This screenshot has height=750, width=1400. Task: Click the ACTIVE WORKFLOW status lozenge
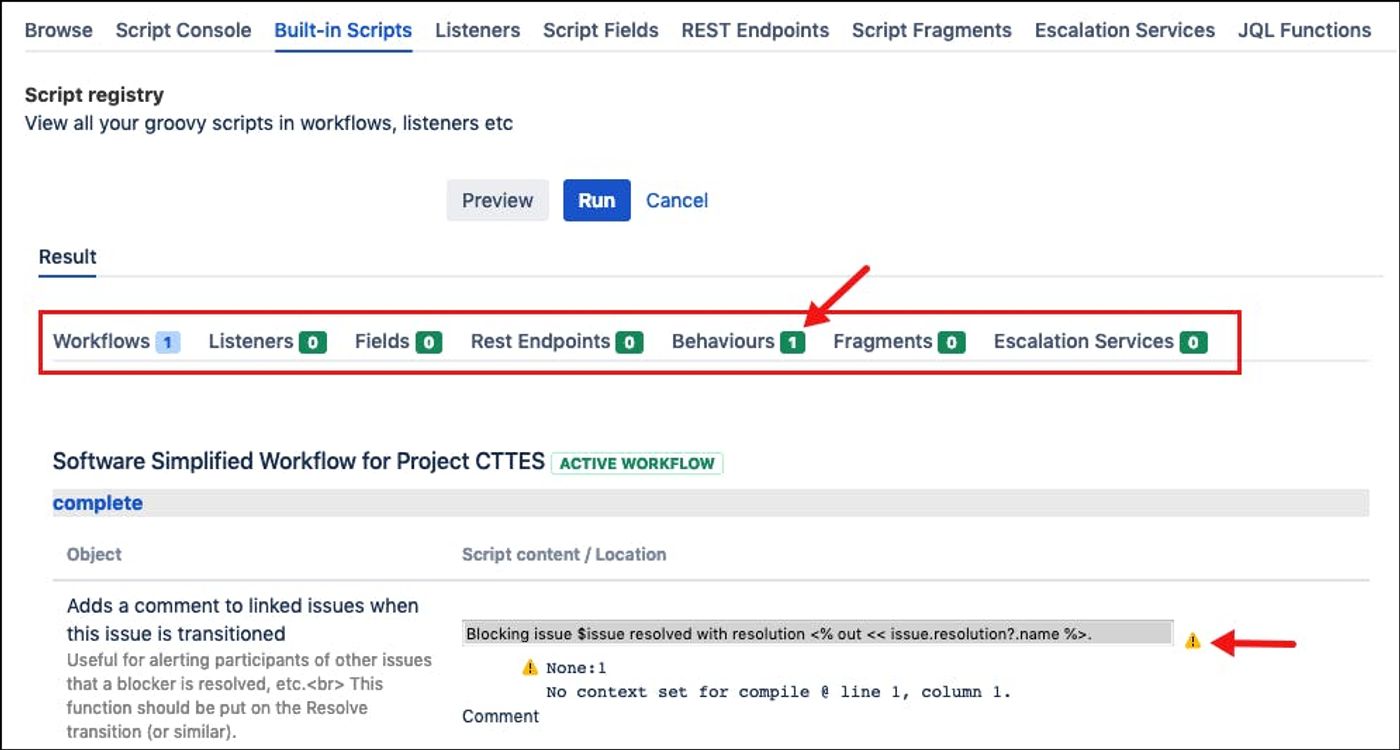tap(637, 463)
